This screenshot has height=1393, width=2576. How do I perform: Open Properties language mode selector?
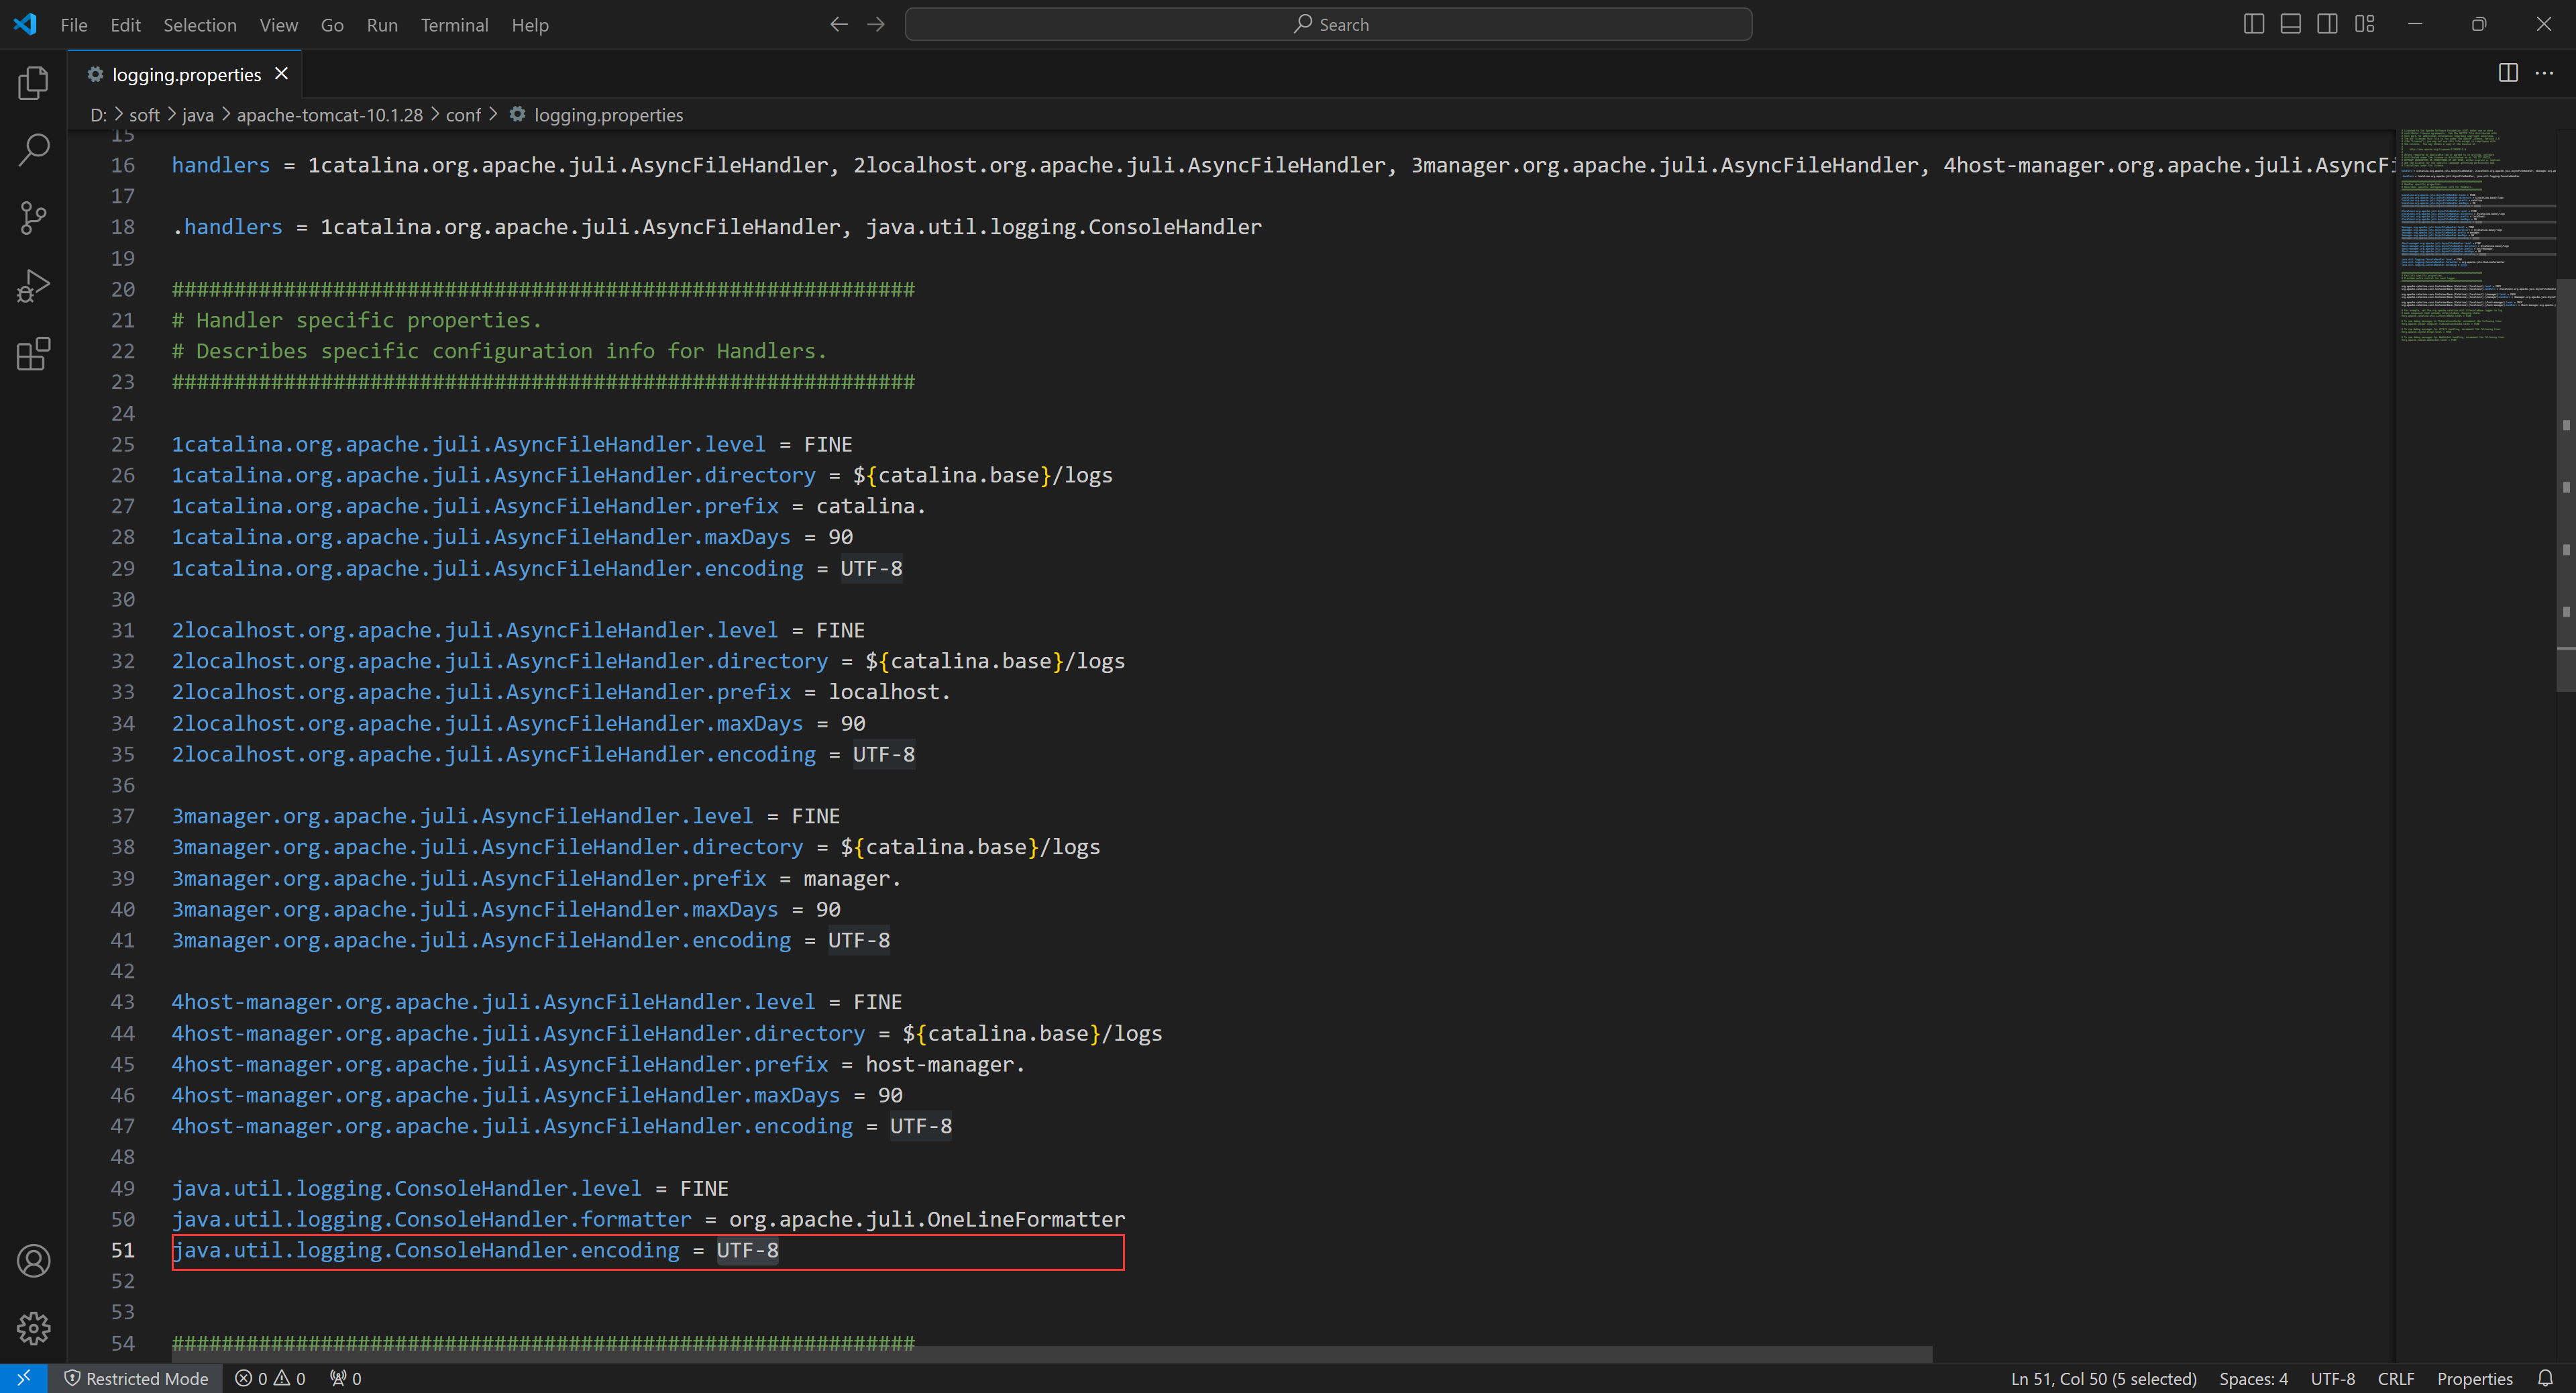[2474, 1378]
